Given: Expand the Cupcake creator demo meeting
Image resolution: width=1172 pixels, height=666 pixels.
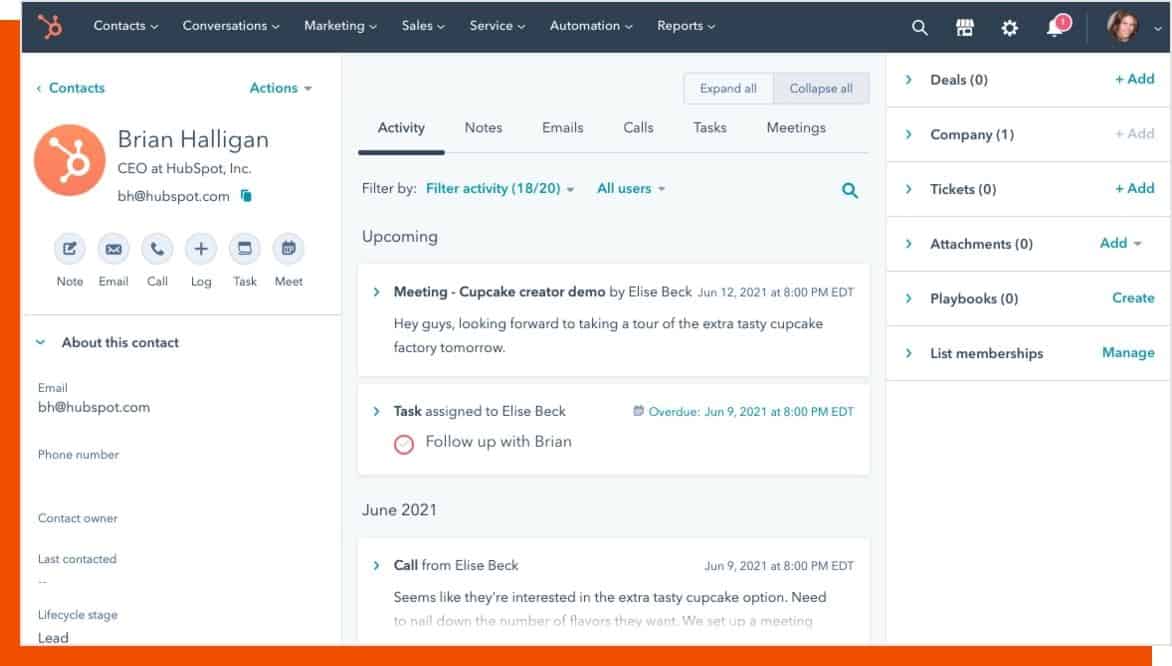Looking at the screenshot, I should pyautogui.click(x=376, y=292).
